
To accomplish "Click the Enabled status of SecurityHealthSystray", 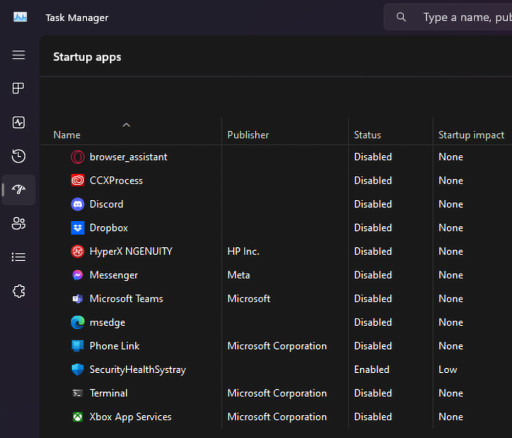I will (x=372, y=370).
